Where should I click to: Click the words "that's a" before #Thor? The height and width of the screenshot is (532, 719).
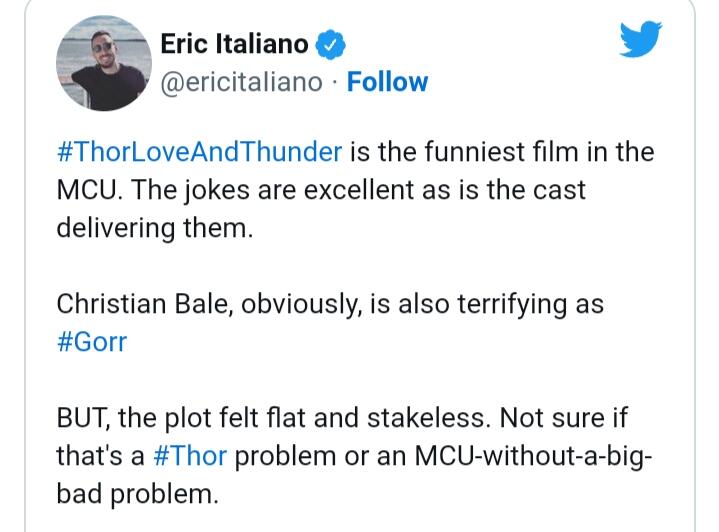(100, 456)
